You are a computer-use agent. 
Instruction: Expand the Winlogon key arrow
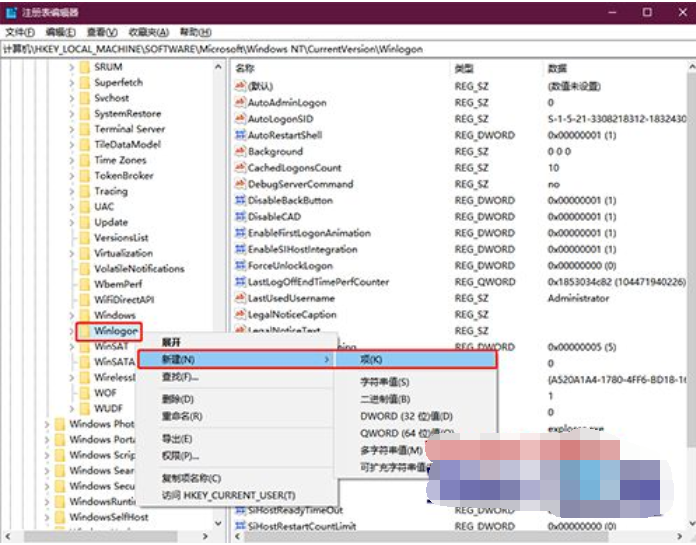pos(71,331)
